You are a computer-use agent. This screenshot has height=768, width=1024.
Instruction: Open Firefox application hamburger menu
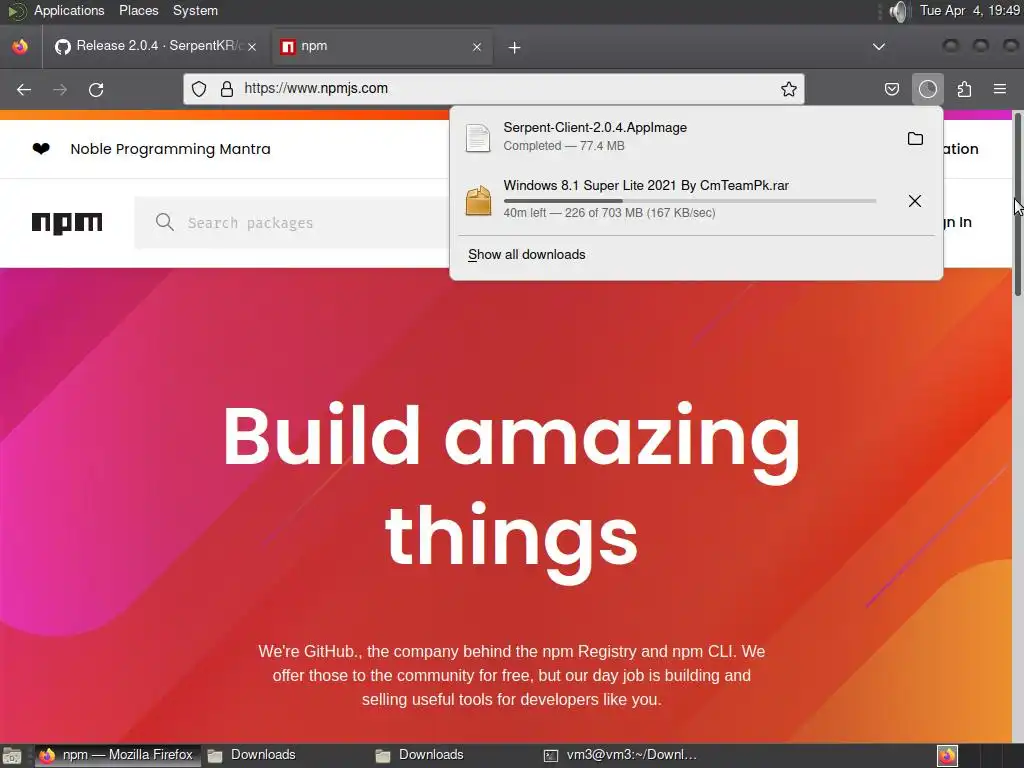1000,89
